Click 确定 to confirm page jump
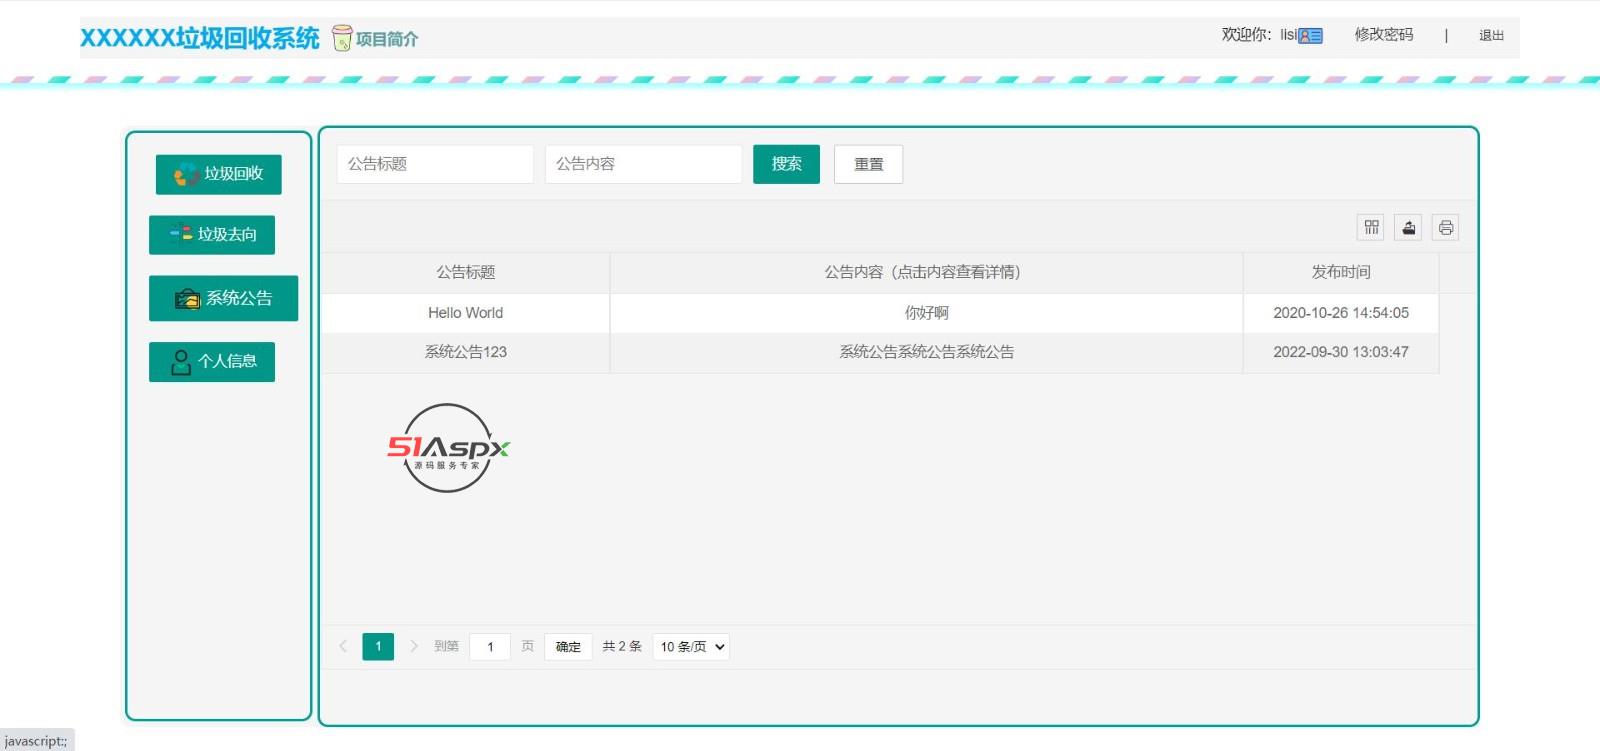The width and height of the screenshot is (1600, 751). [x=568, y=647]
